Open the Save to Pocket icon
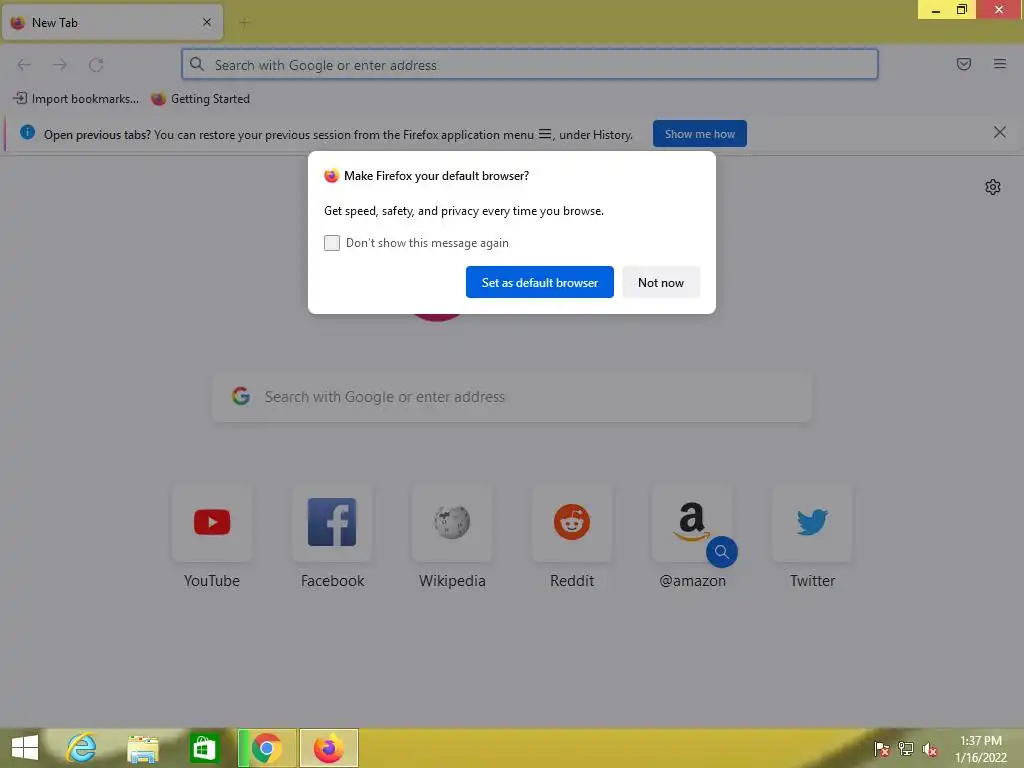The height and width of the screenshot is (768, 1024). pos(964,64)
